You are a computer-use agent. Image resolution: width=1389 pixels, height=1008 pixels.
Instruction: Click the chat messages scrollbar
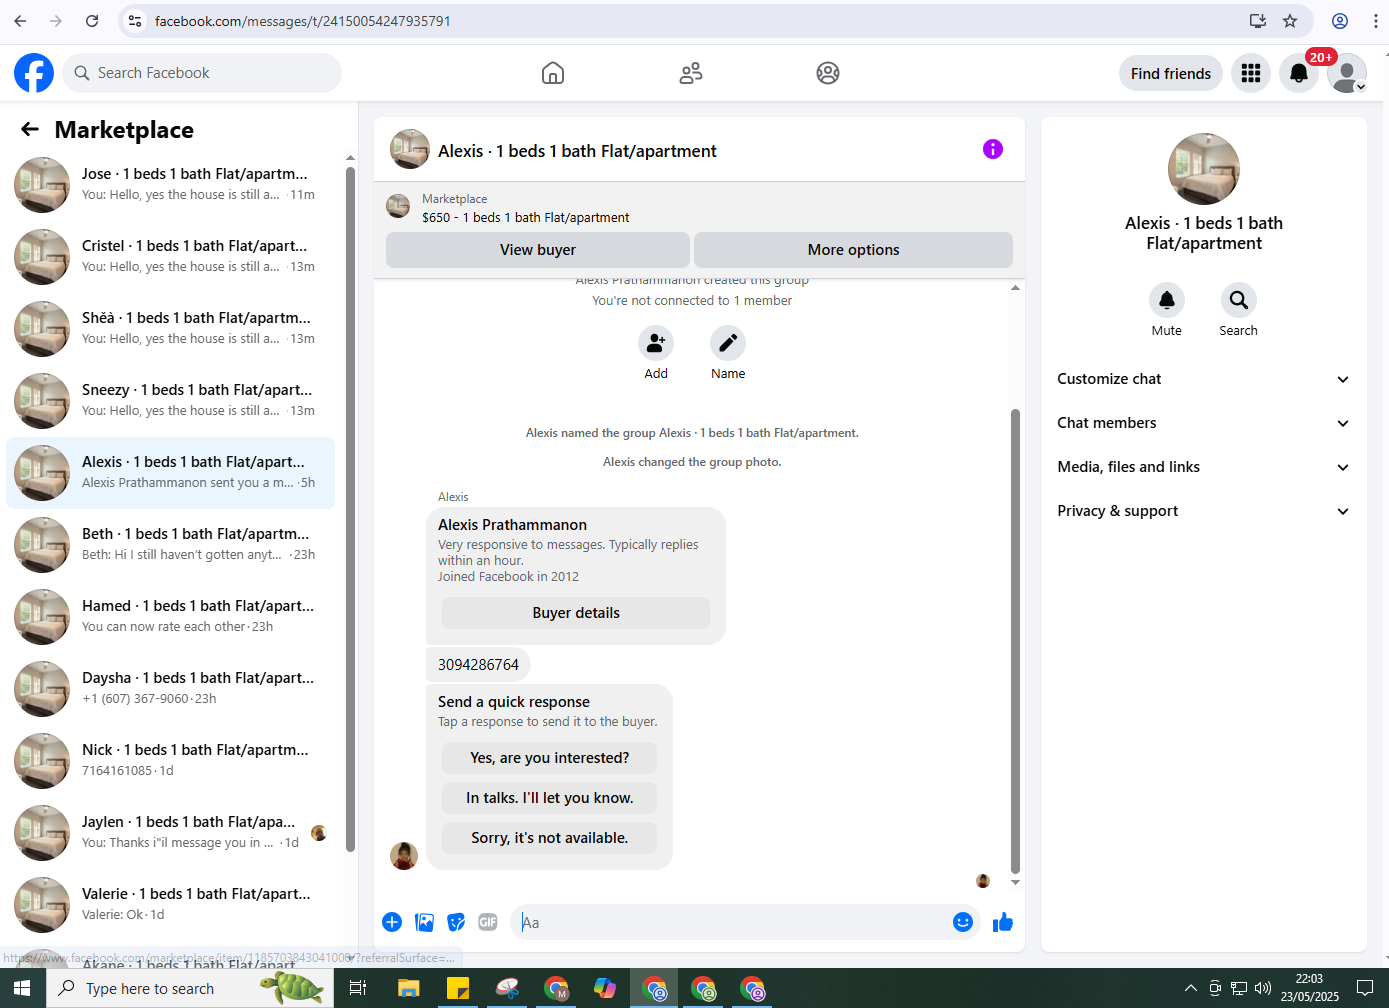[1015, 641]
